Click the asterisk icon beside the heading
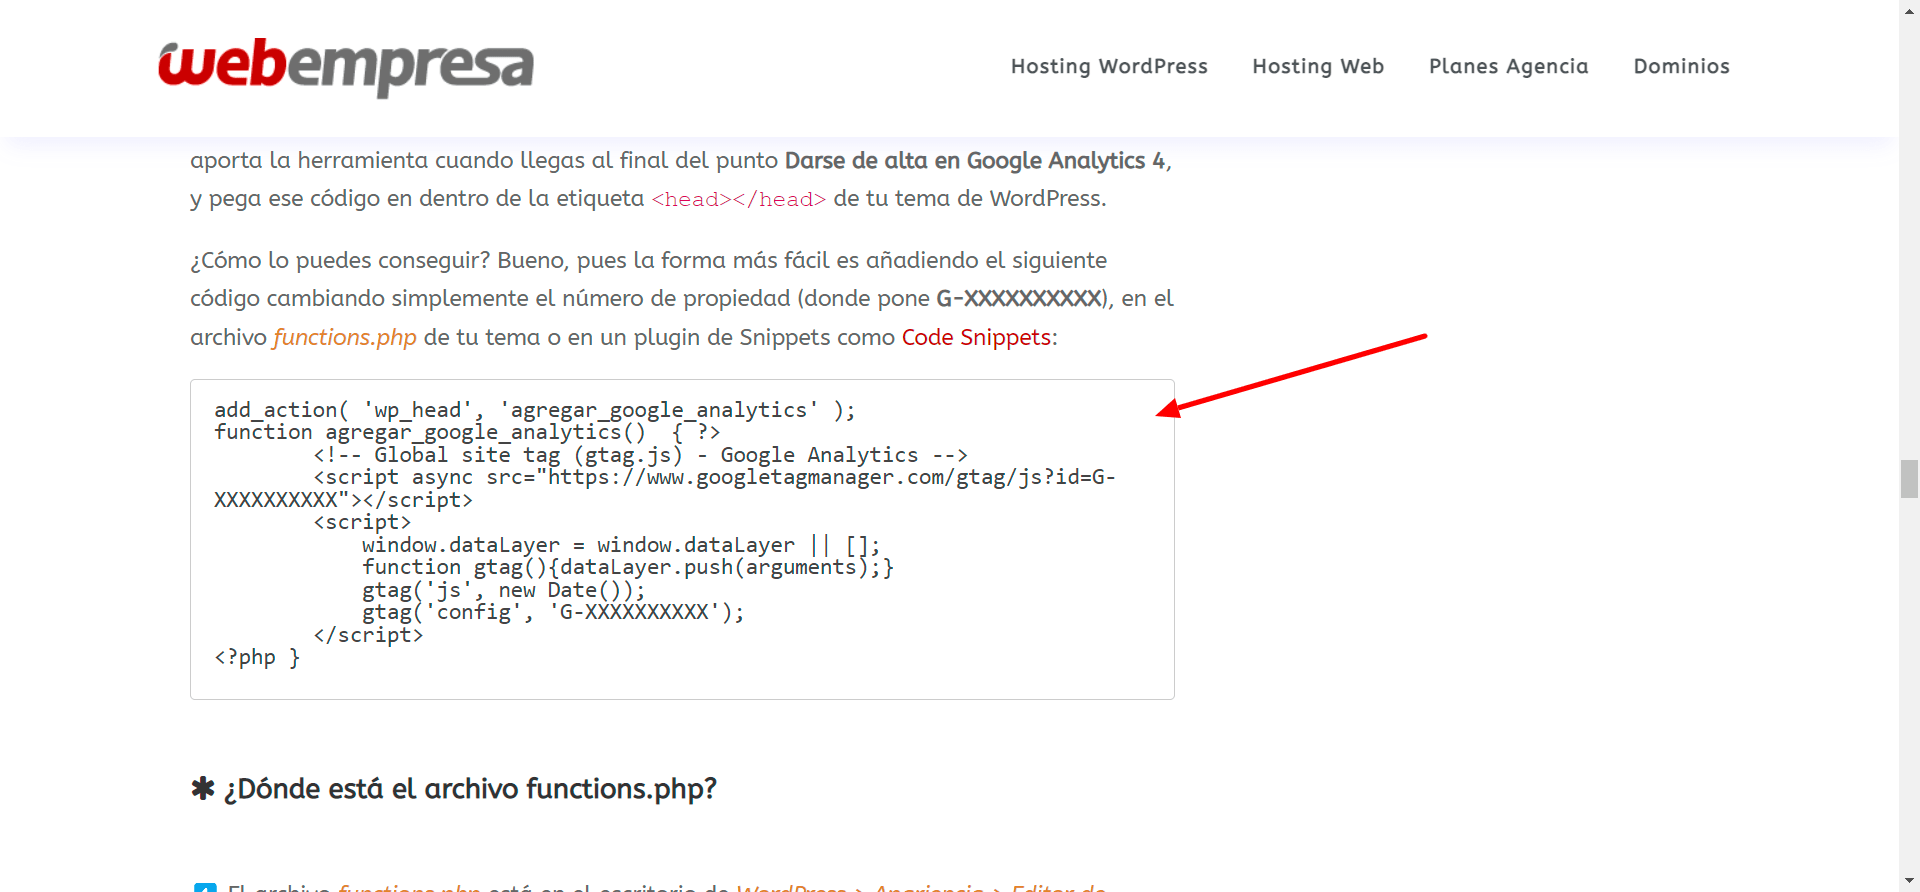The width and height of the screenshot is (1920, 892). [203, 788]
